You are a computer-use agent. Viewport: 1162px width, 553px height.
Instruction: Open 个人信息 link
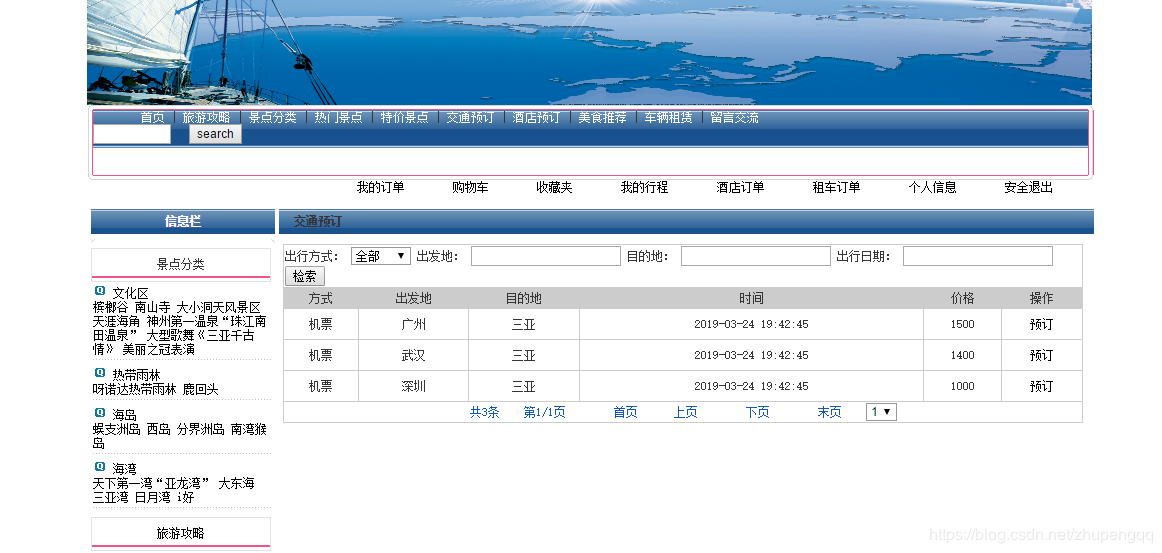[x=932, y=188]
